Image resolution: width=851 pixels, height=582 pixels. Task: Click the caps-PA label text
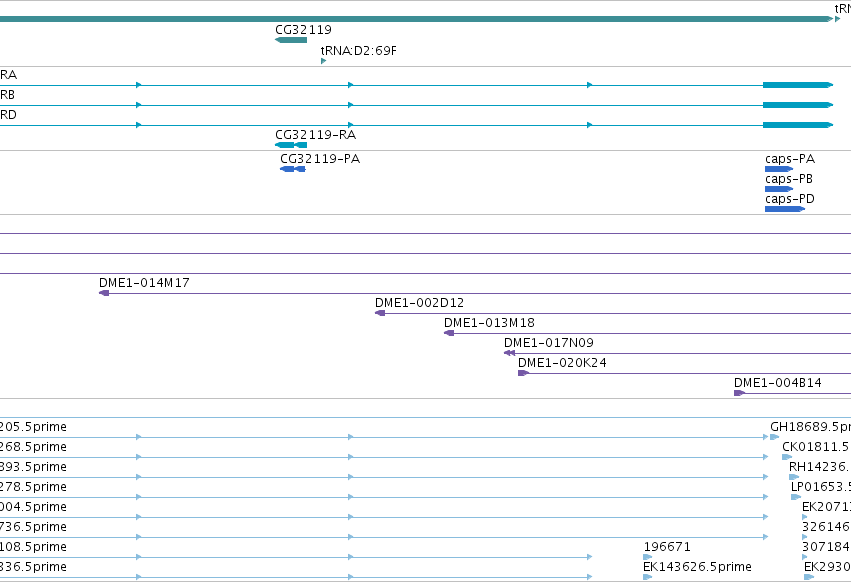[790, 159]
